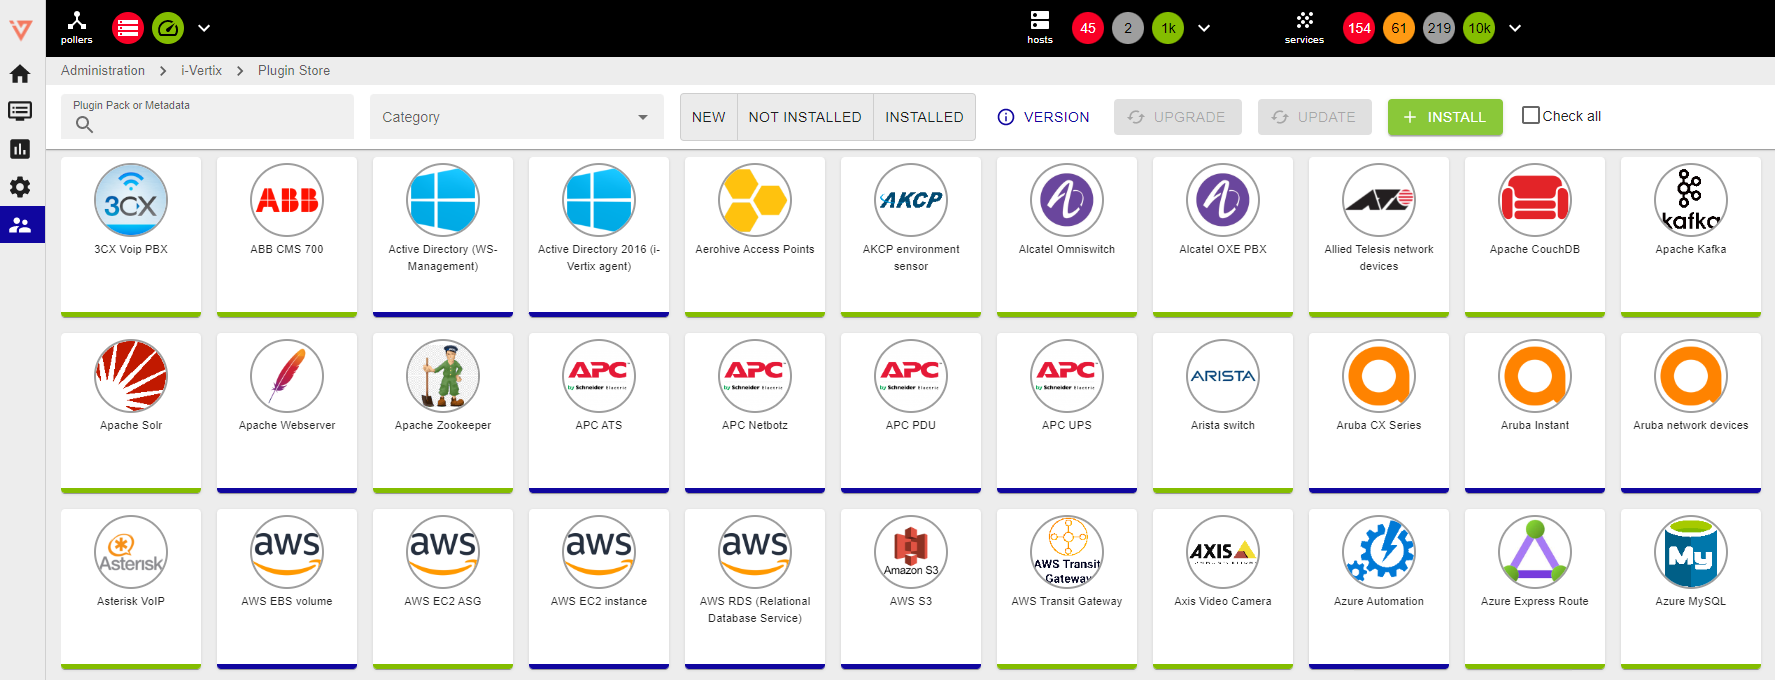Viewport: 1775px width, 680px height.
Task: Open the pollers status icon
Action: [x=76, y=27]
